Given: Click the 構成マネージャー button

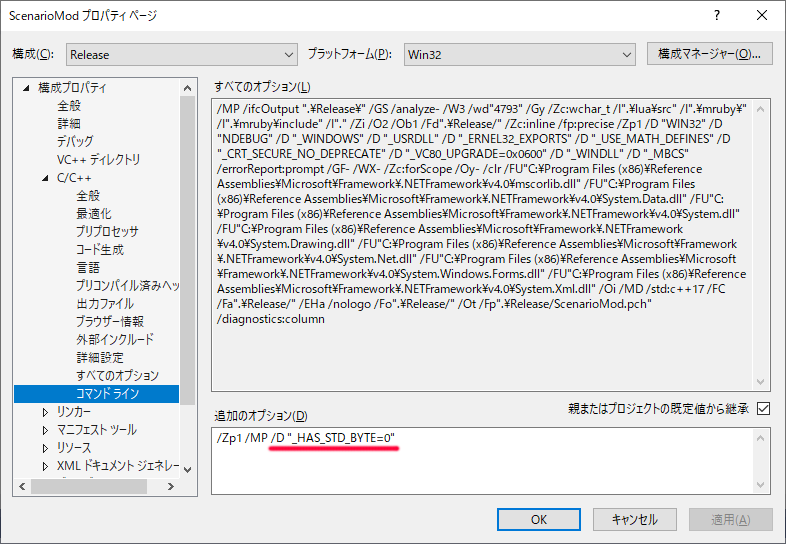Looking at the screenshot, I should tap(709, 53).
